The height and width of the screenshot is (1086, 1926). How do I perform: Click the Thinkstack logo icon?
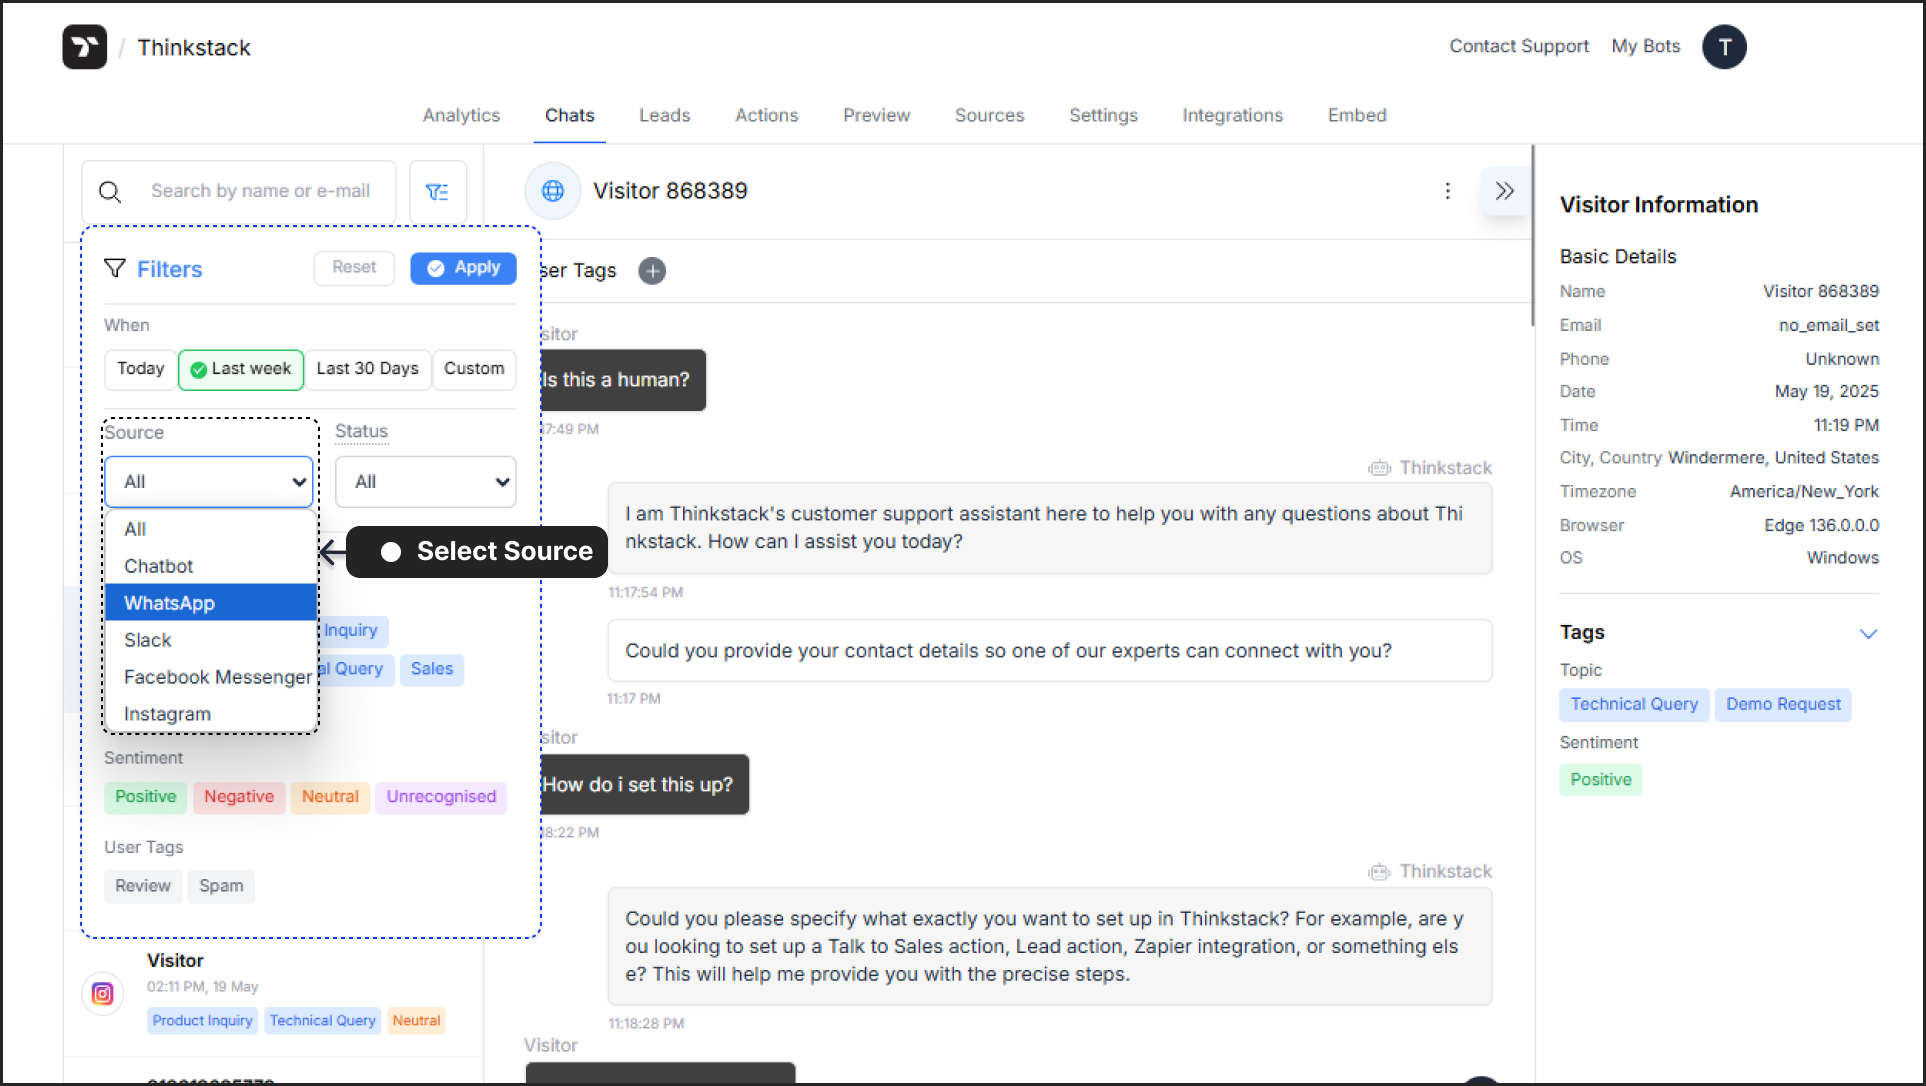84,47
